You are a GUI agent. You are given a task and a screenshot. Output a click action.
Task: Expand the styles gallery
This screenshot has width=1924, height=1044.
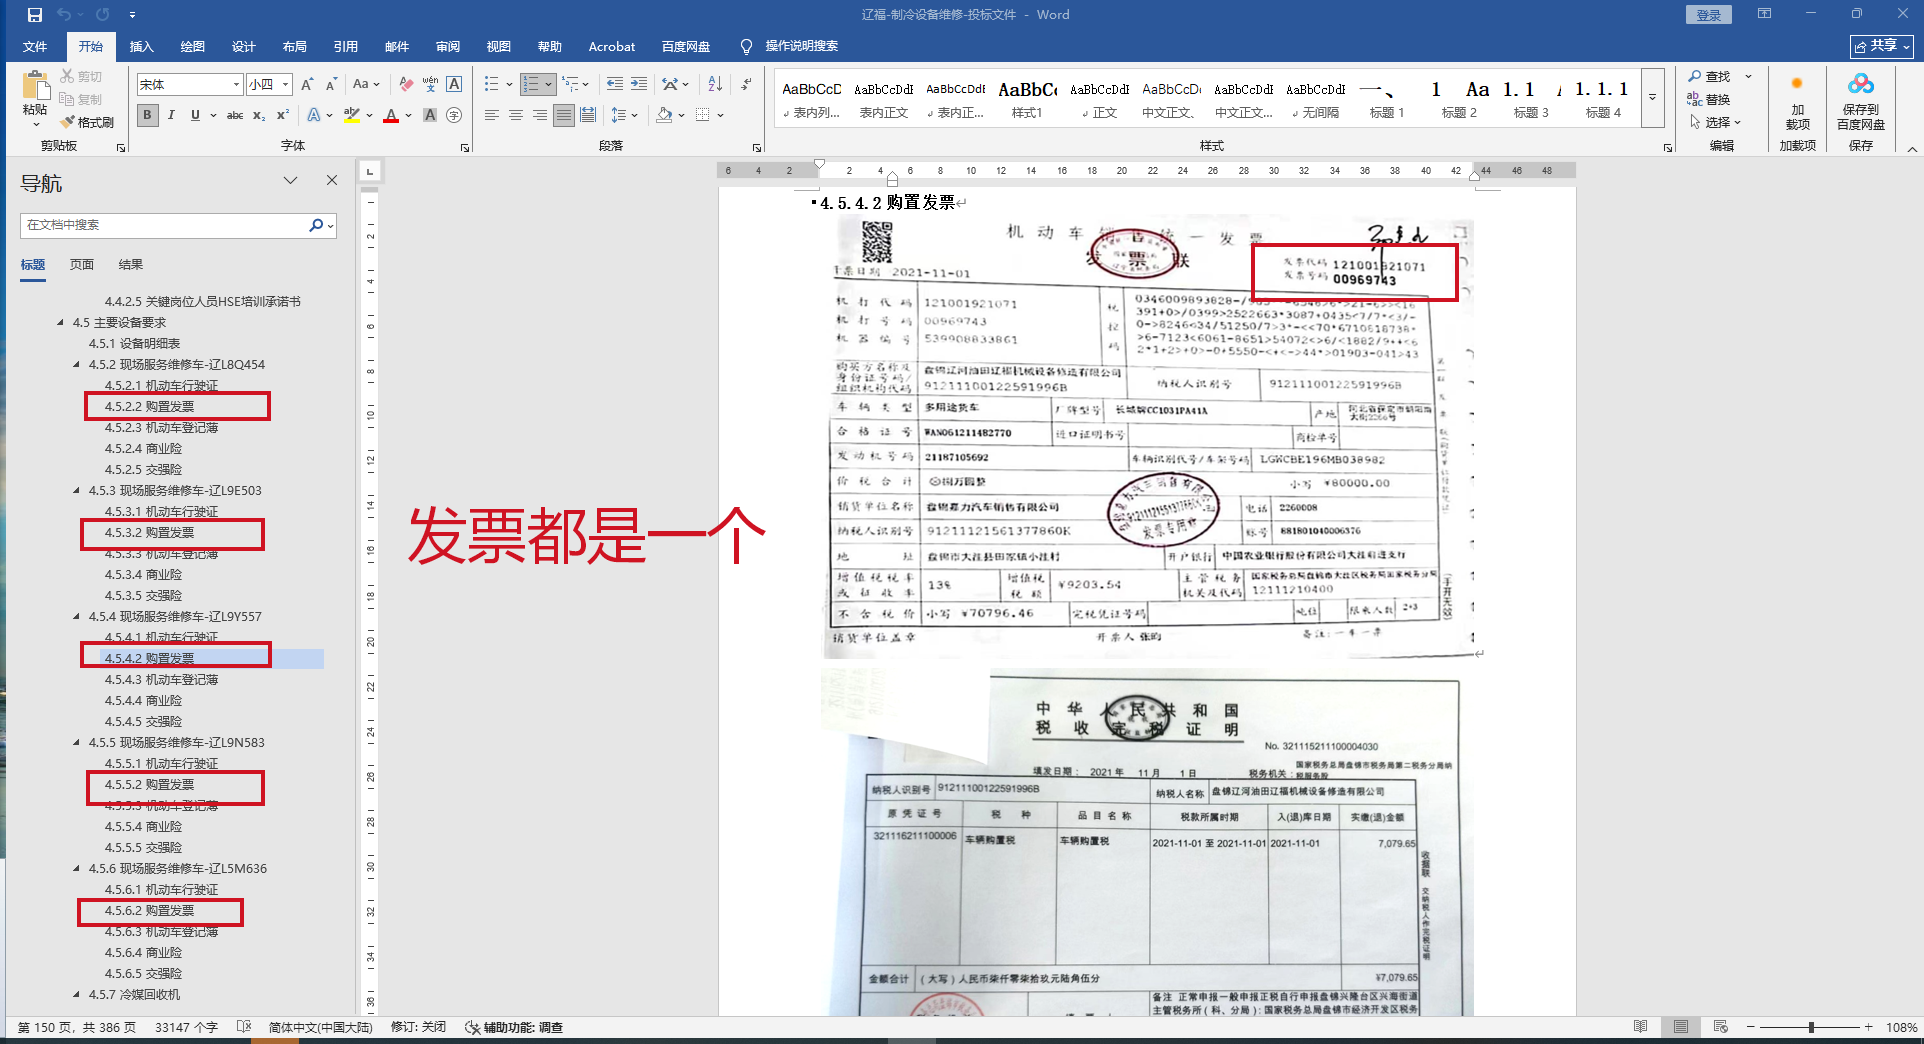click(x=1652, y=97)
